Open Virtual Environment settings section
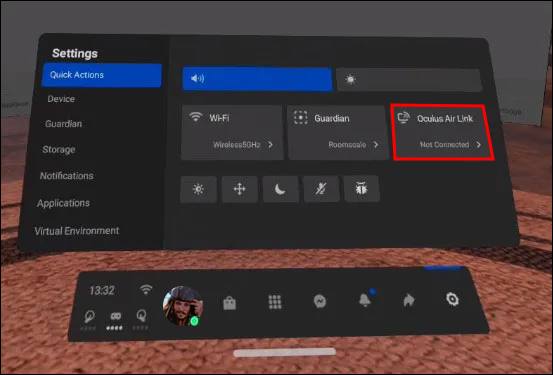The width and height of the screenshot is (553, 375). [77, 231]
